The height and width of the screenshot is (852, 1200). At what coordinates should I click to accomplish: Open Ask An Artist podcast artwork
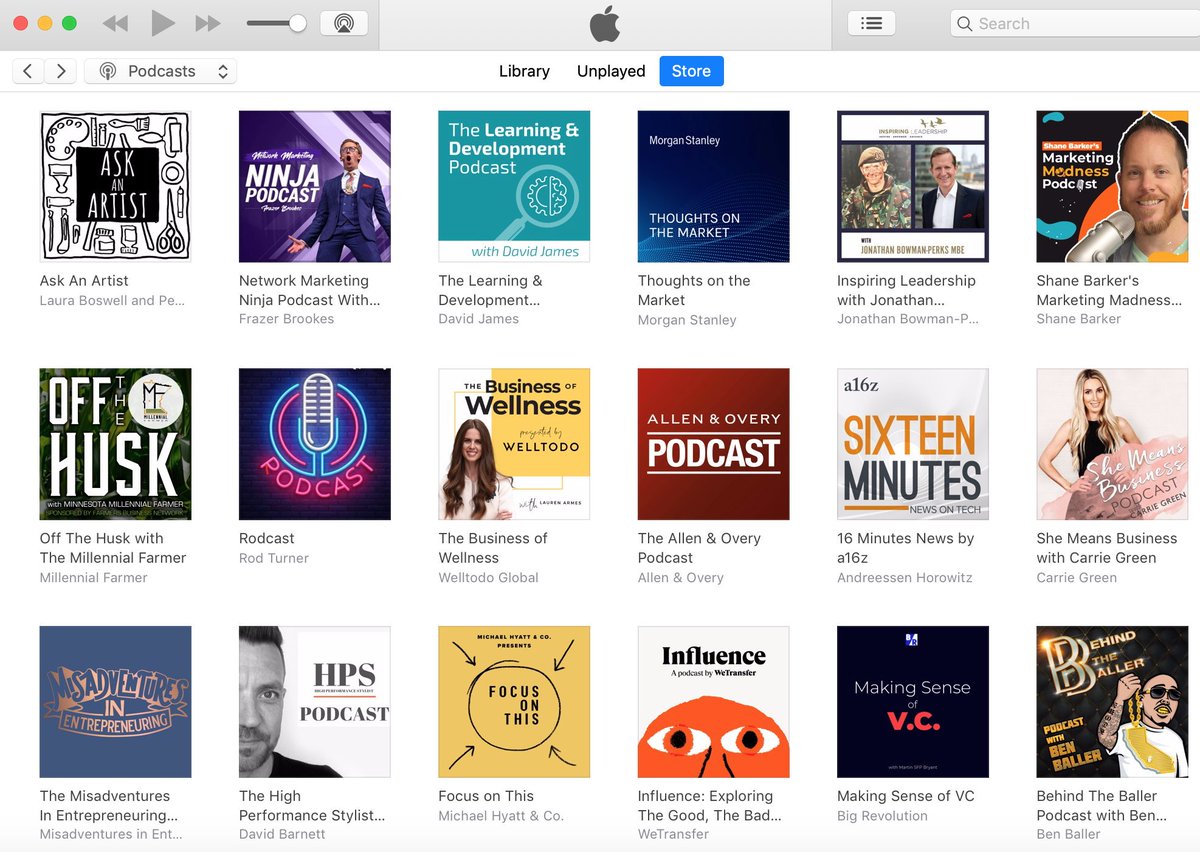115,186
